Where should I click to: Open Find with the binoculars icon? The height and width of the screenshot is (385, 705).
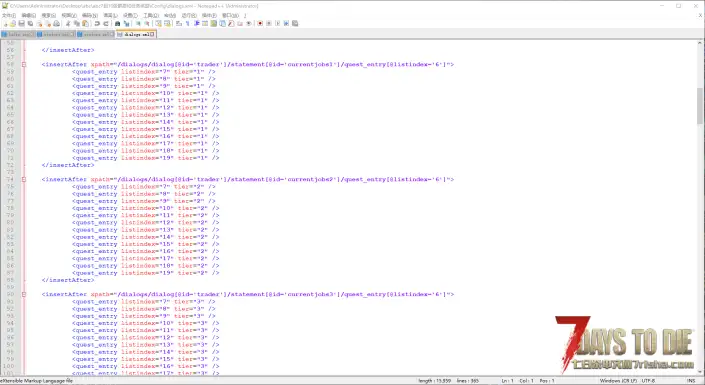coord(117,23)
